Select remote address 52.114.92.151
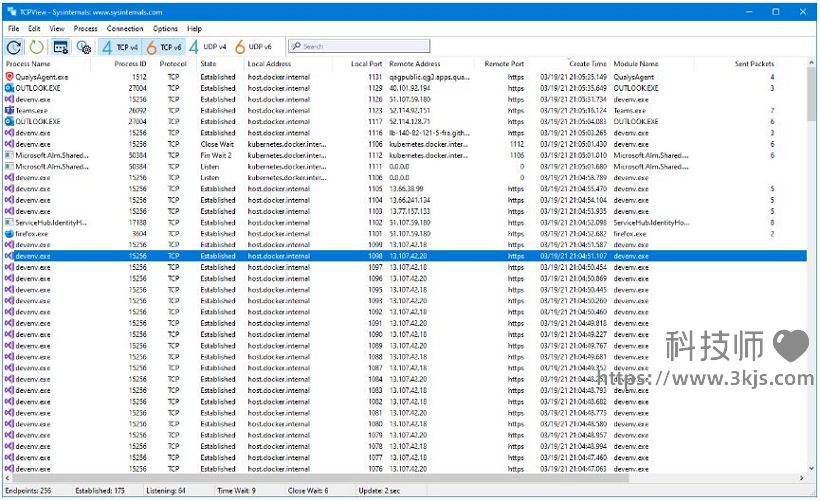 point(409,111)
